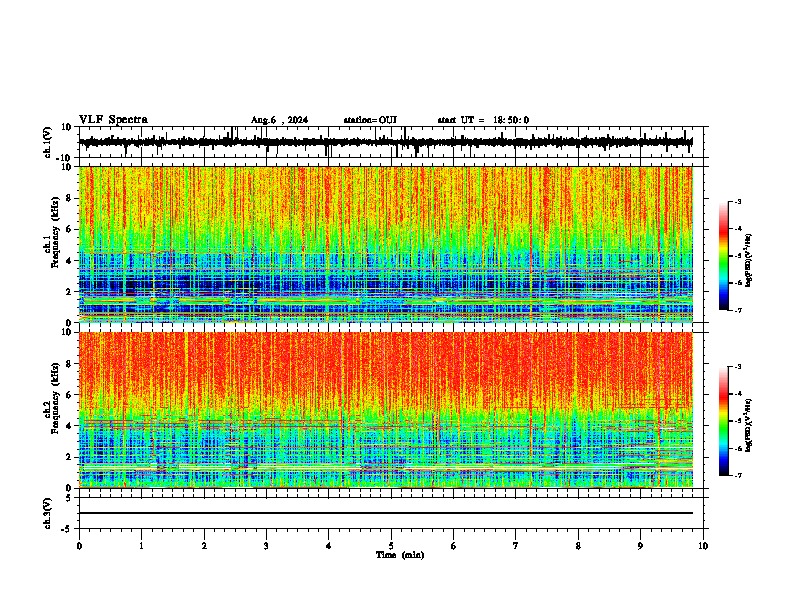Click time axis tick label 10
792x612 pixels.
[703, 546]
